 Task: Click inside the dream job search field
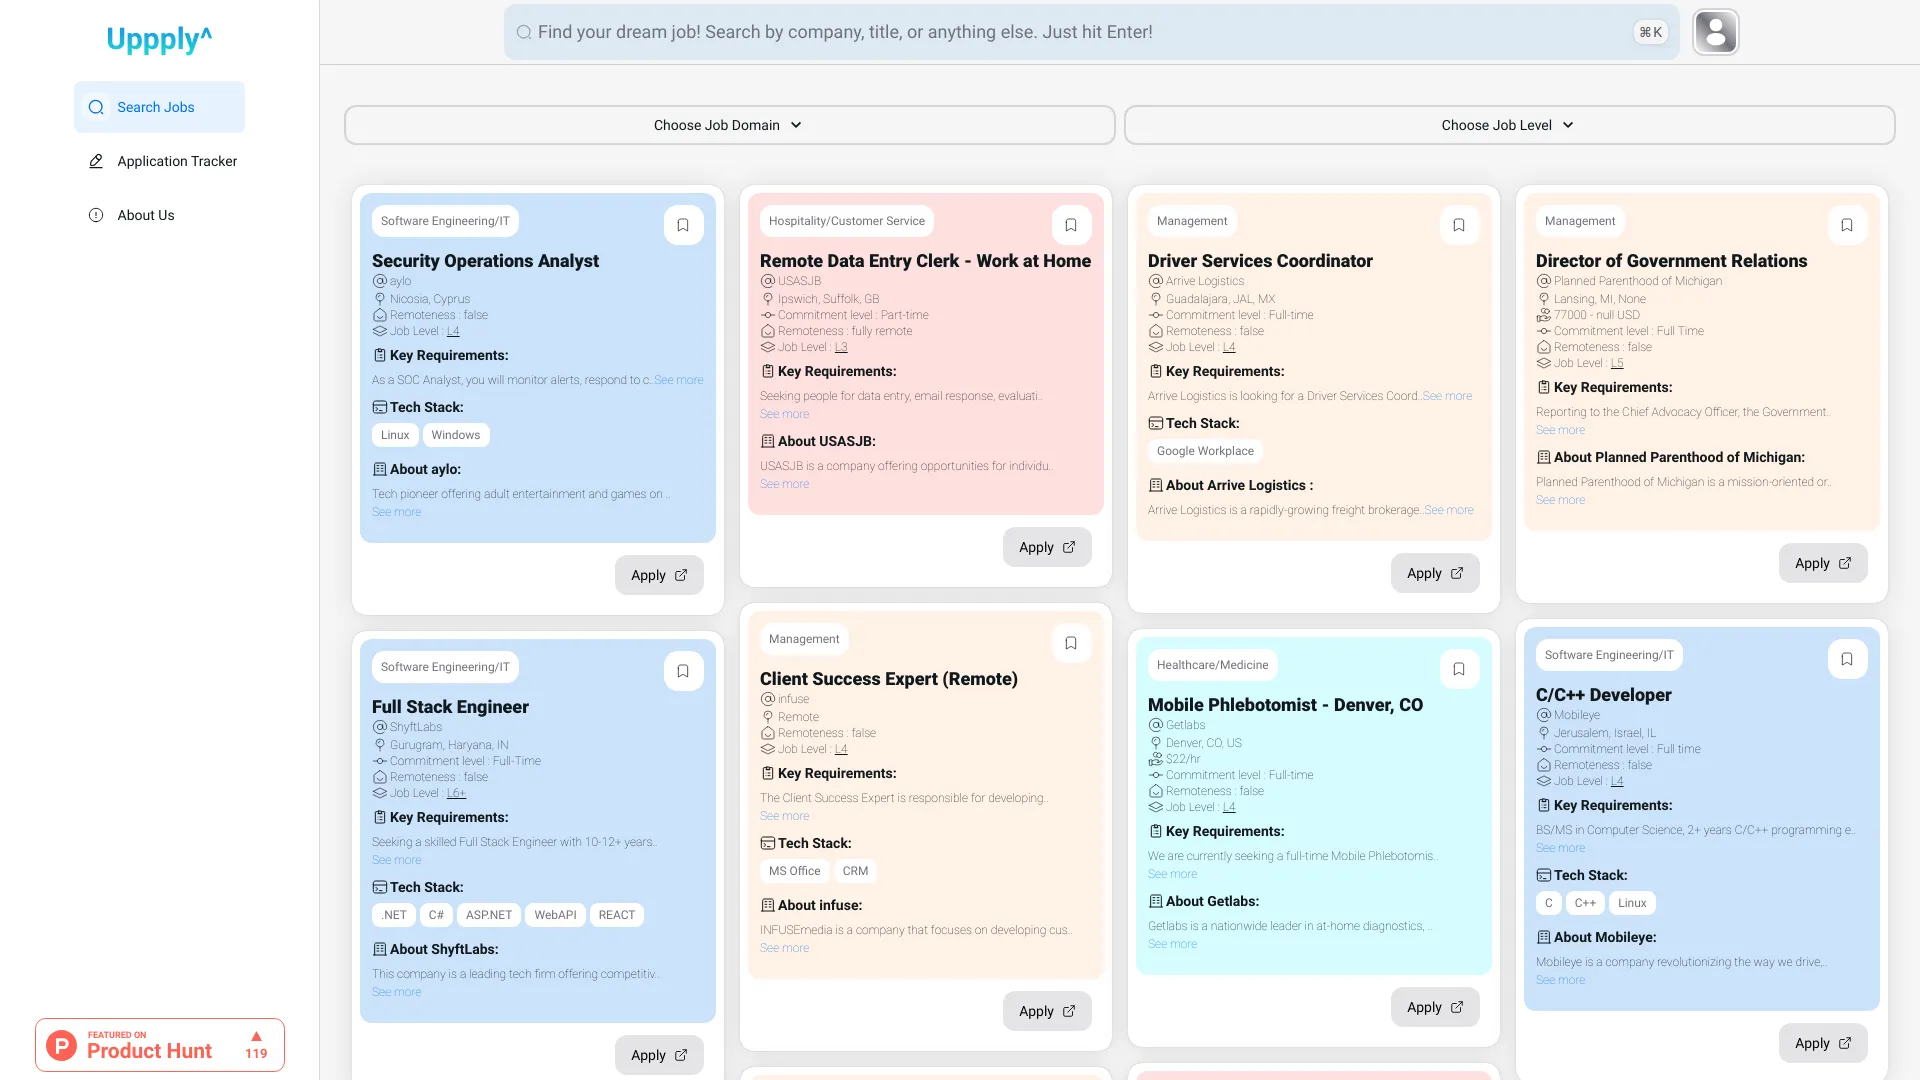click(x=1000, y=31)
